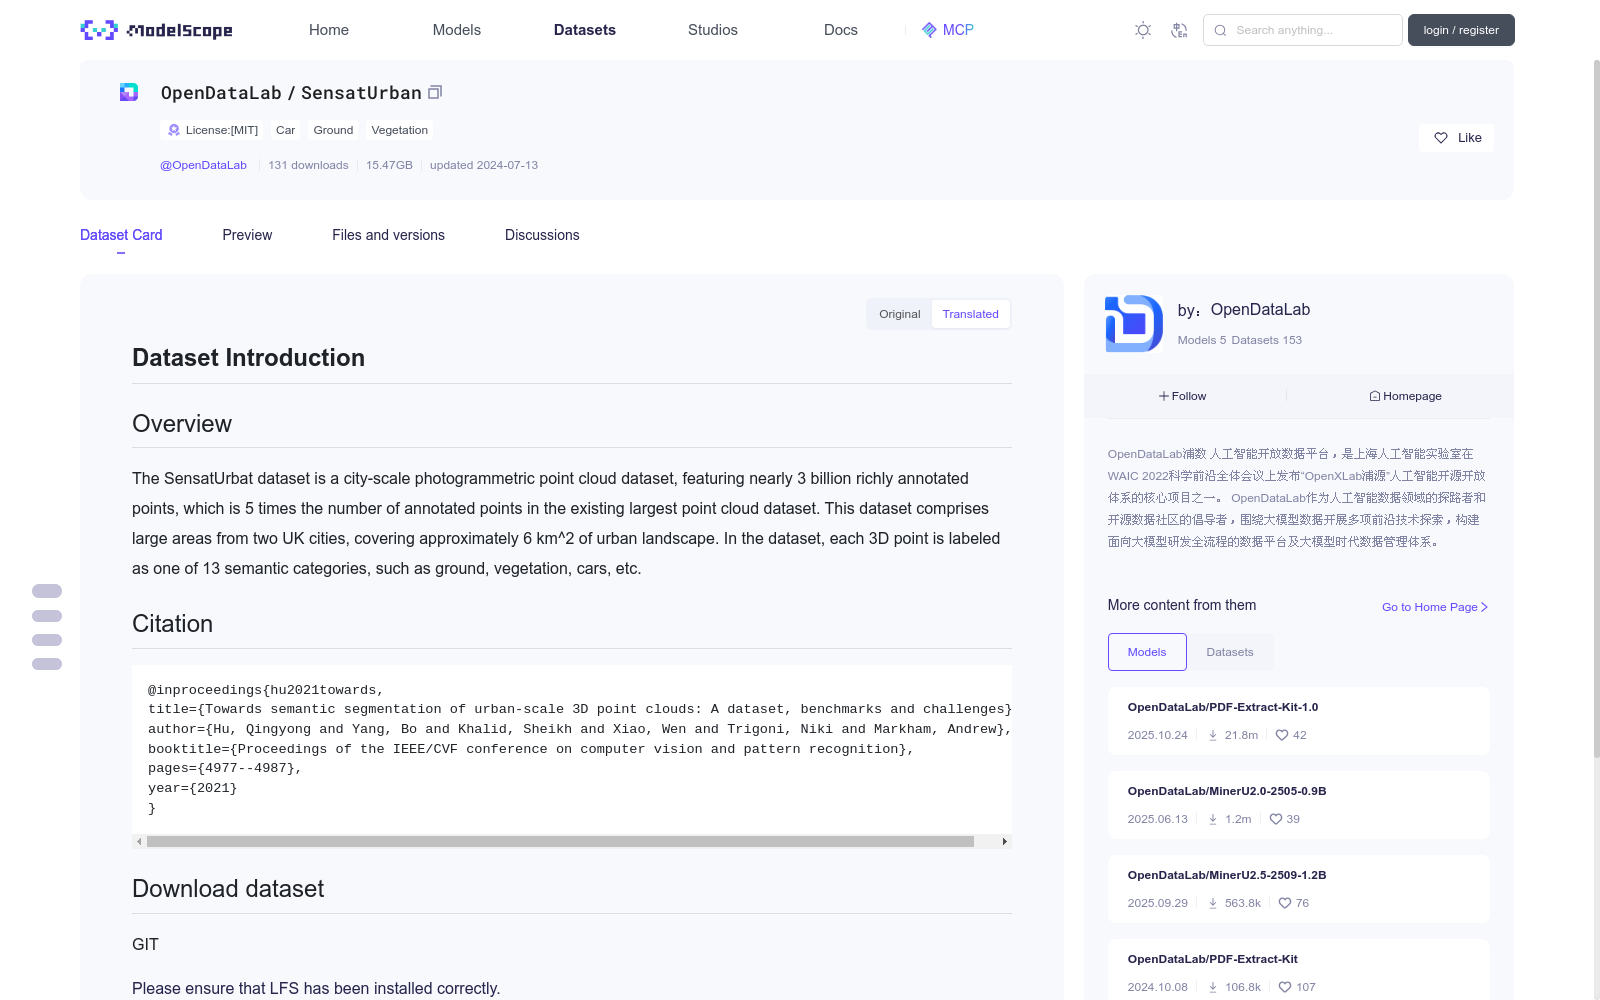This screenshot has width=1600, height=1000.
Task: Click download icon on MinerU2.0-2505-0.9B card
Action: (1213, 819)
